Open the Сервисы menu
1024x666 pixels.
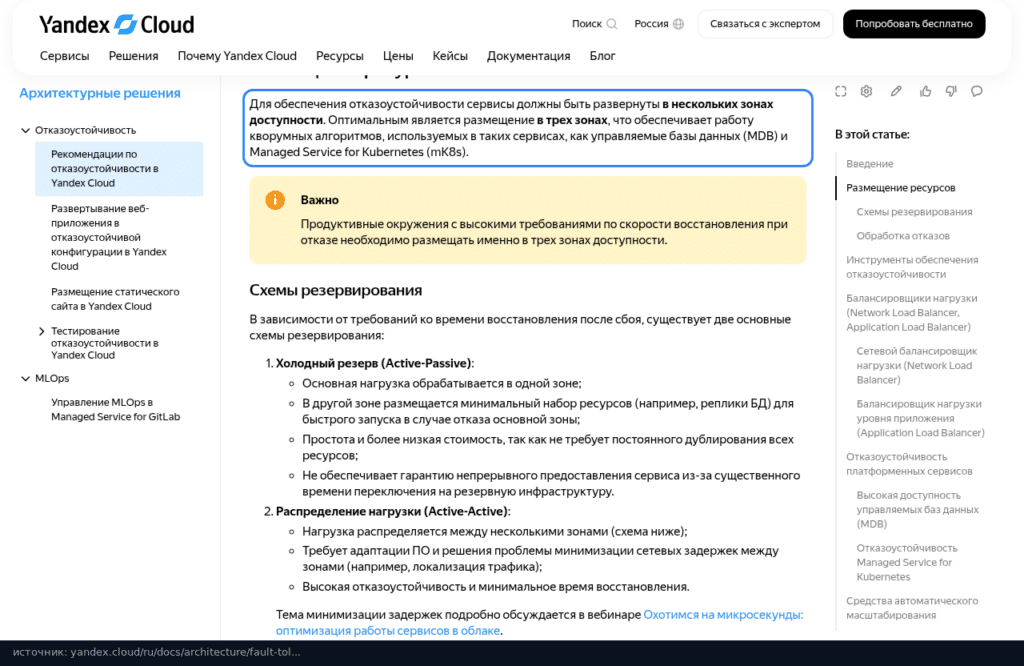[65, 56]
